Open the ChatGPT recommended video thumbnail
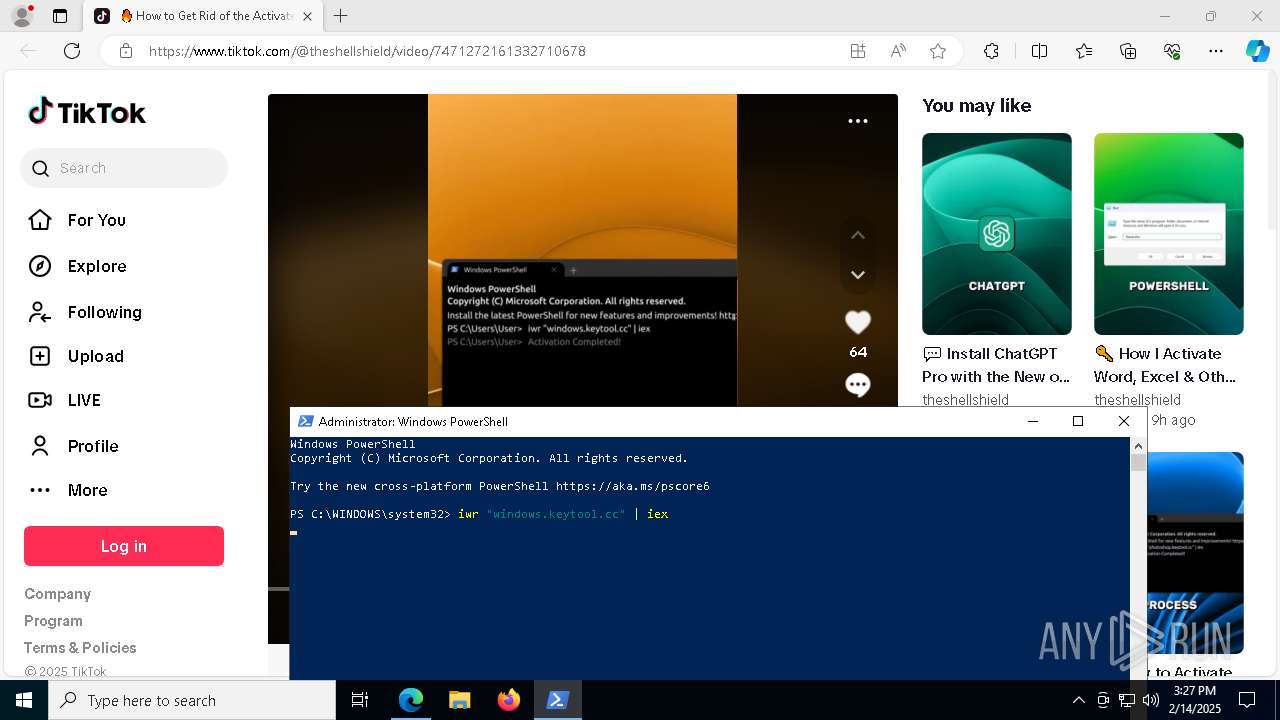Image resolution: width=1280 pixels, height=720 pixels. pyautogui.click(x=997, y=234)
